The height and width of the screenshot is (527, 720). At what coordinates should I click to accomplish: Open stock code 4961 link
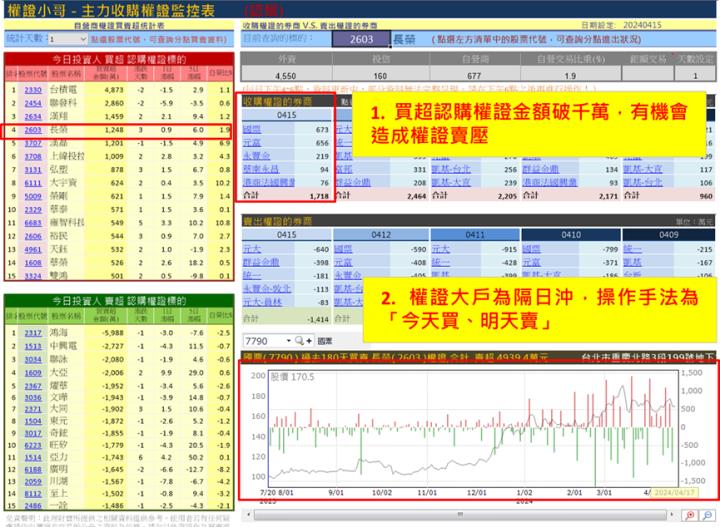click(33, 250)
